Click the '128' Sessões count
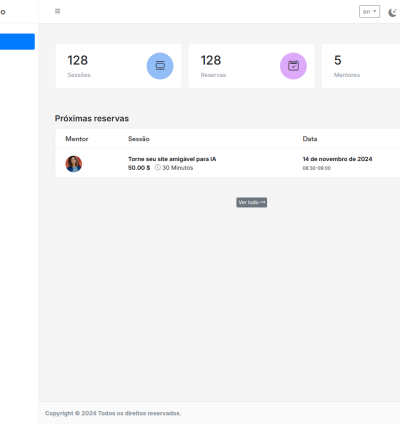Viewport: 400px width, 424px height. [x=78, y=60]
